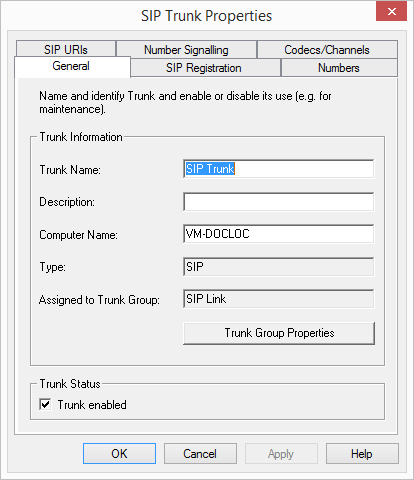Open the Numbers tab
The image size is (414, 480).
pyautogui.click(x=339, y=68)
